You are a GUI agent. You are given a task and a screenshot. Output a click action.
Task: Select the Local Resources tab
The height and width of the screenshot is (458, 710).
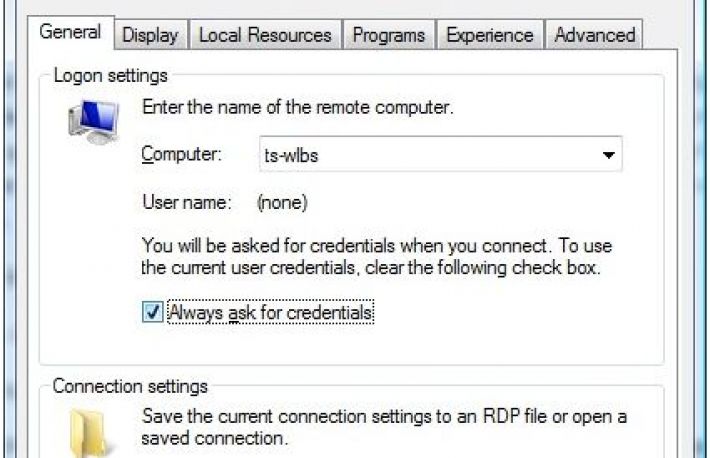265,35
